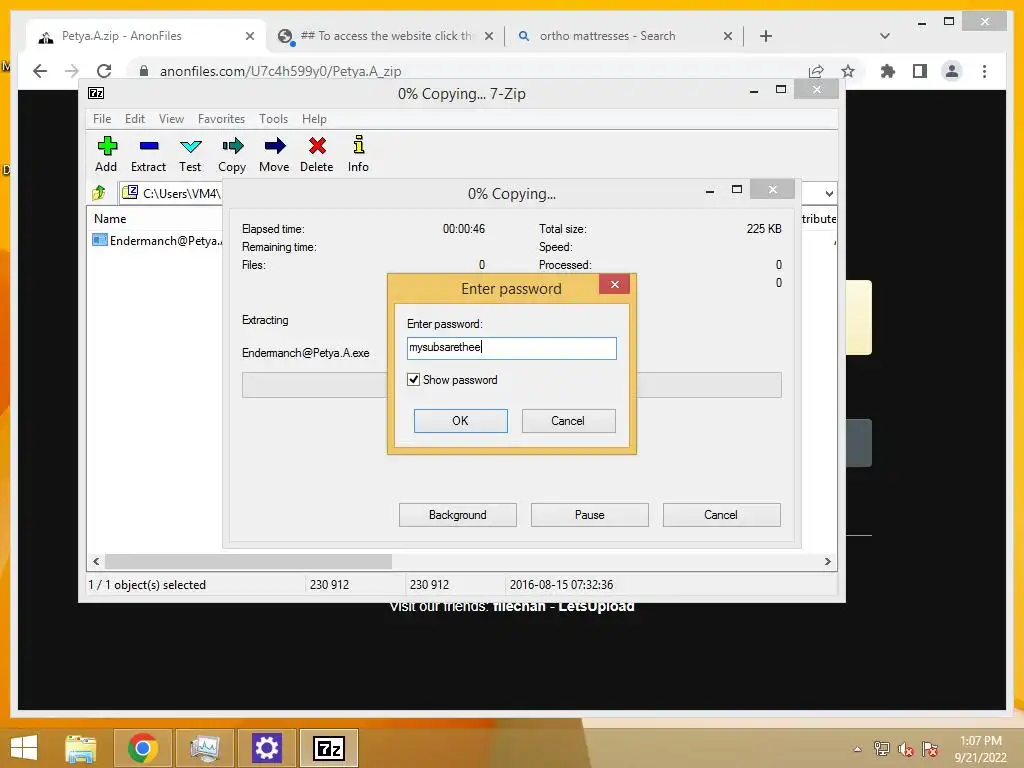Open File Explorer from the taskbar
This screenshot has width=1024, height=768.
81,748
